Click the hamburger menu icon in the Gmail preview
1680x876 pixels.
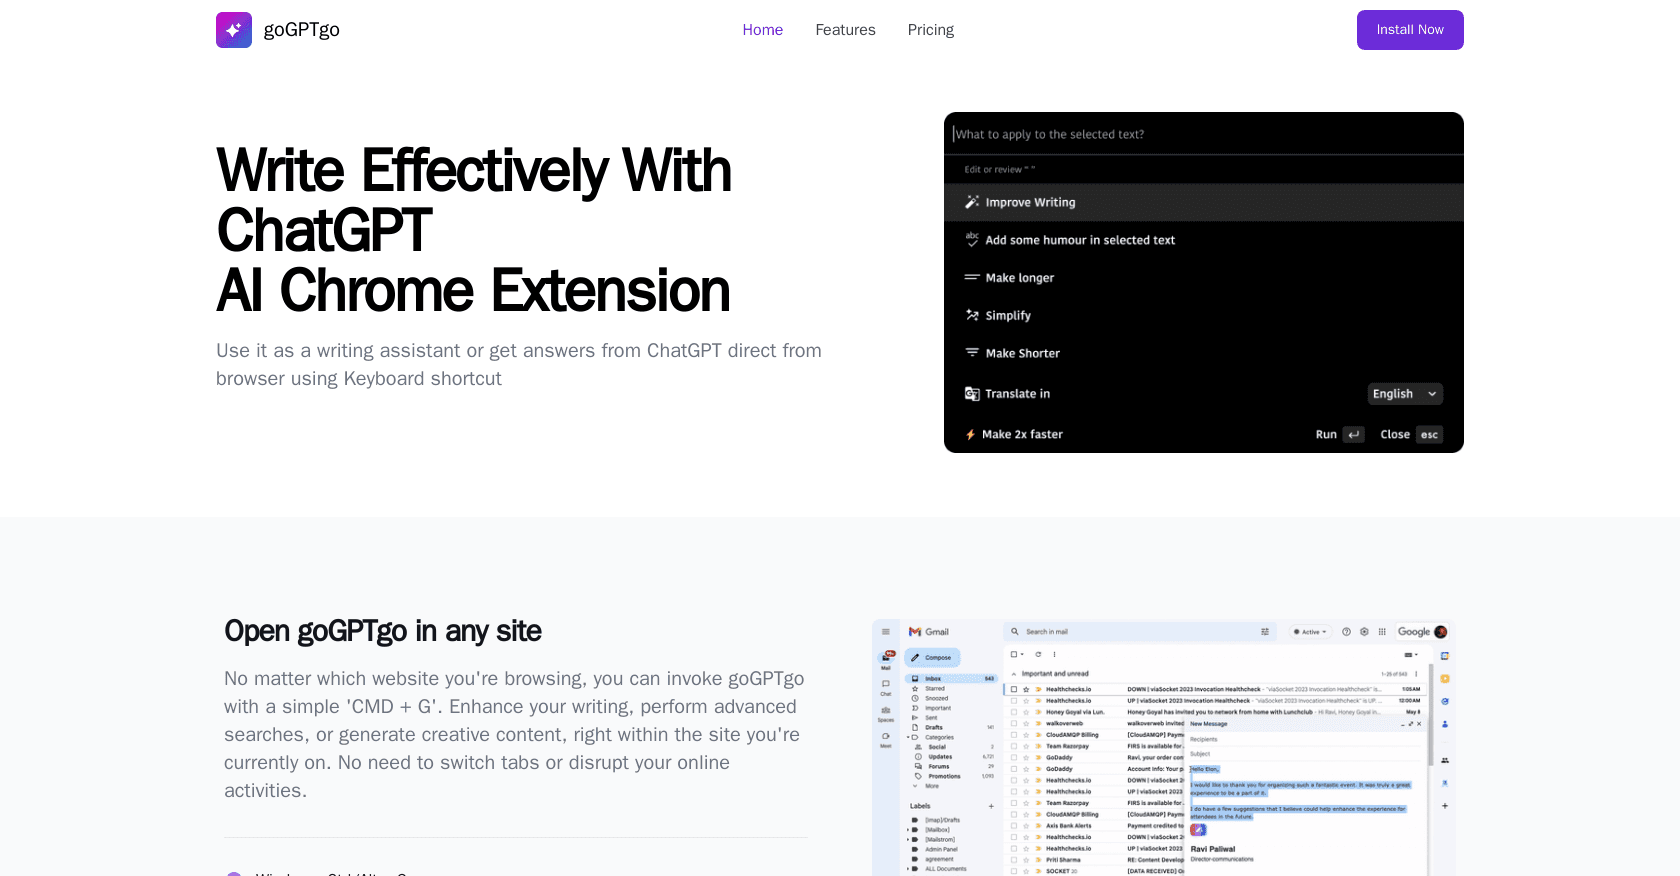886,632
